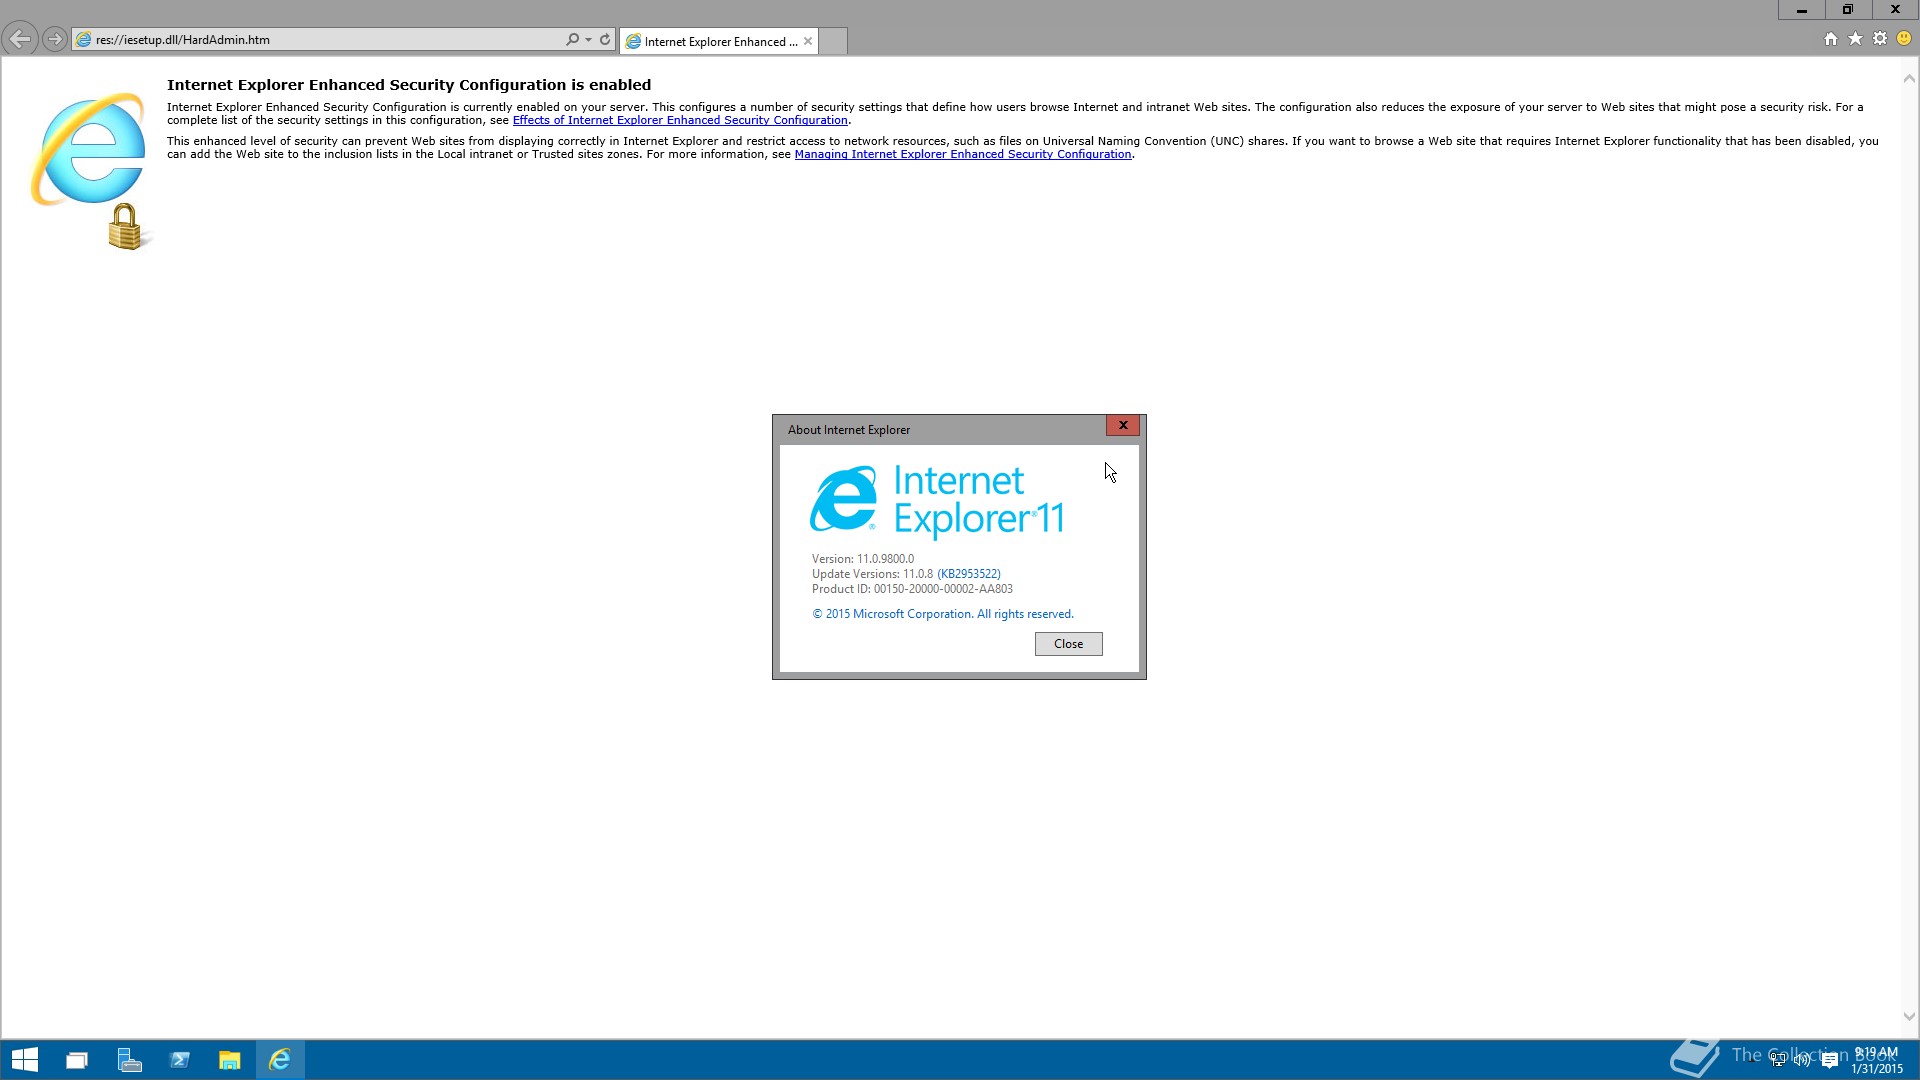Open the Action Center flag tray icon
1920x1080 pixels.
pos(1829,1060)
